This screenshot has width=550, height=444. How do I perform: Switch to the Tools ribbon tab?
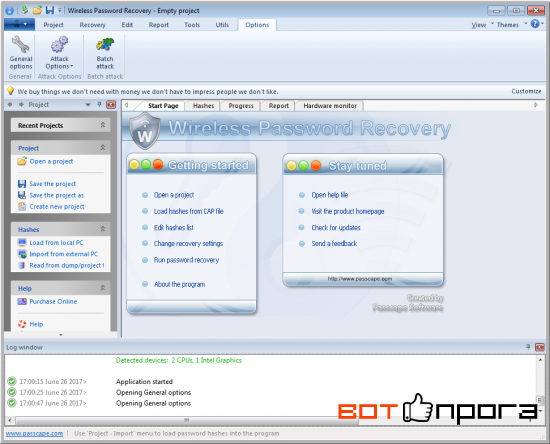[192, 25]
